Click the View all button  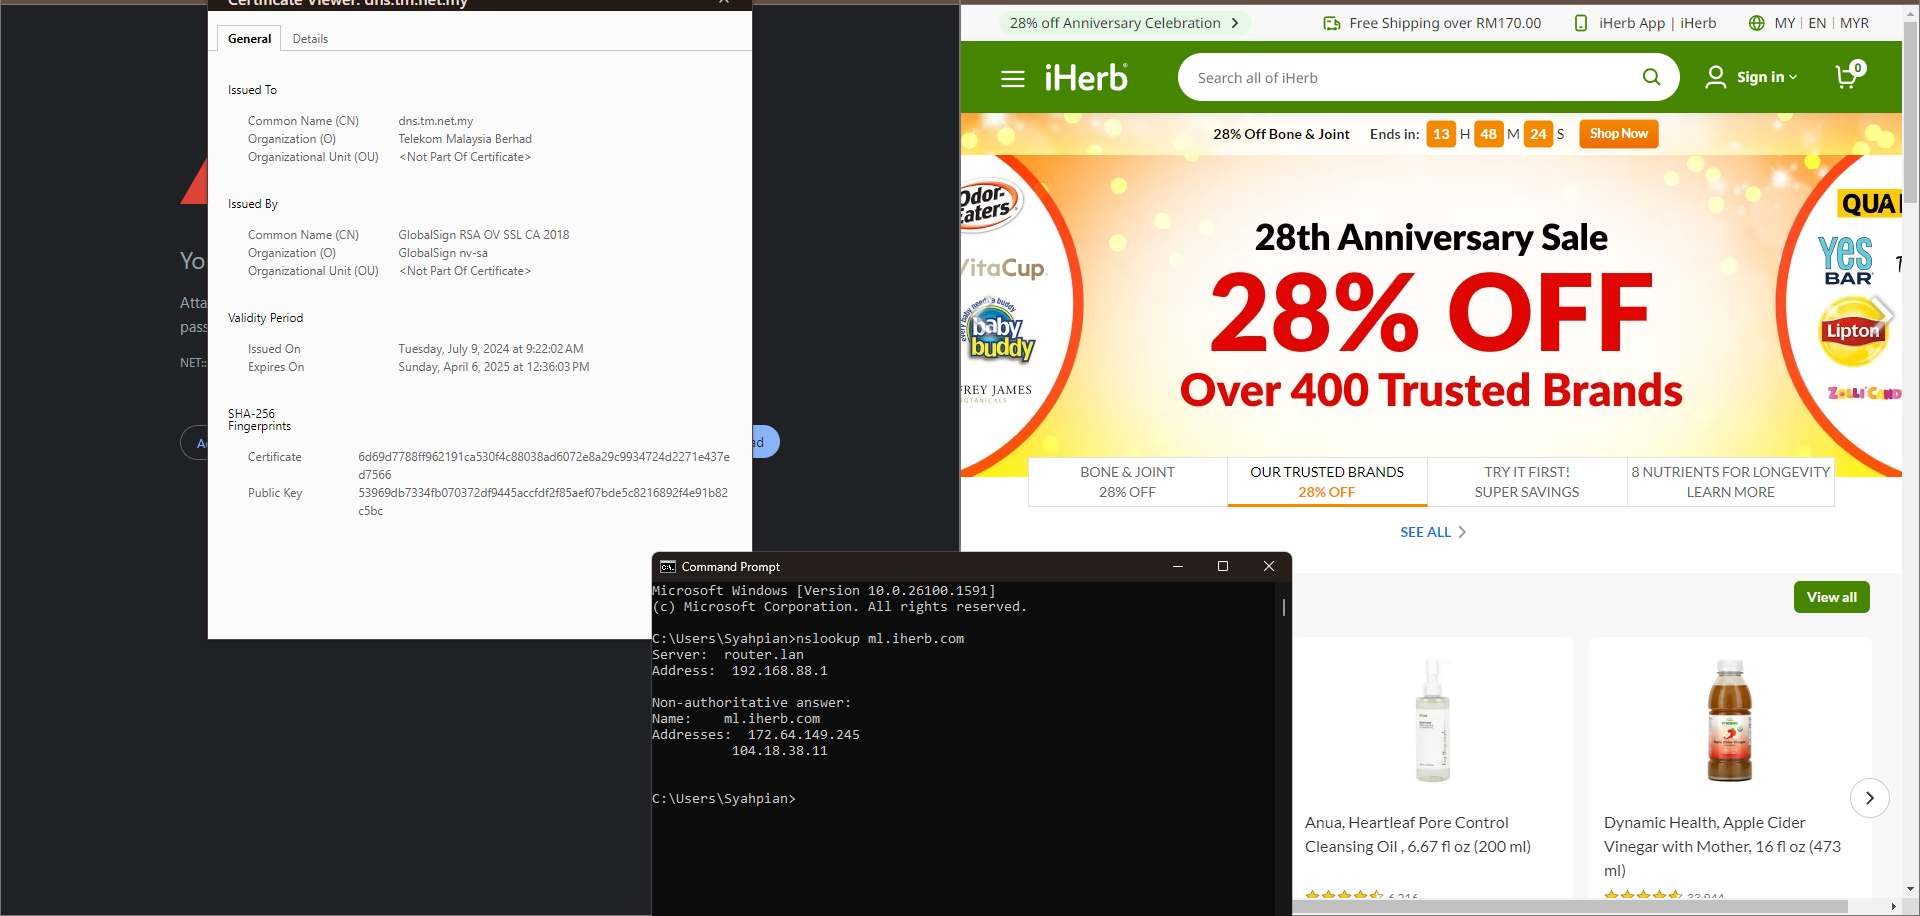coord(1831,597)
